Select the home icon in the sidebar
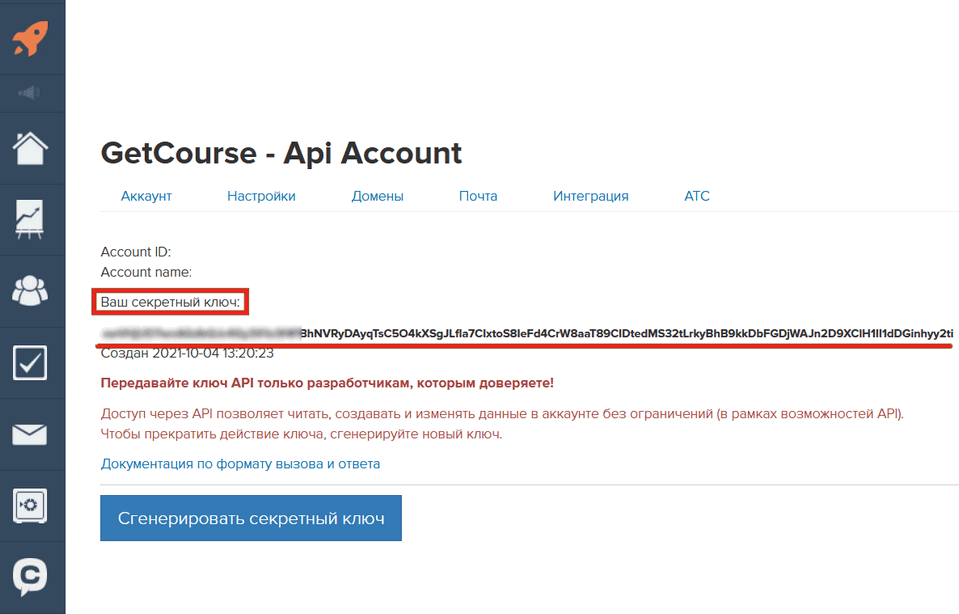Screen dimensions: 959x614 pyautogui.click(x=32, y=148)
